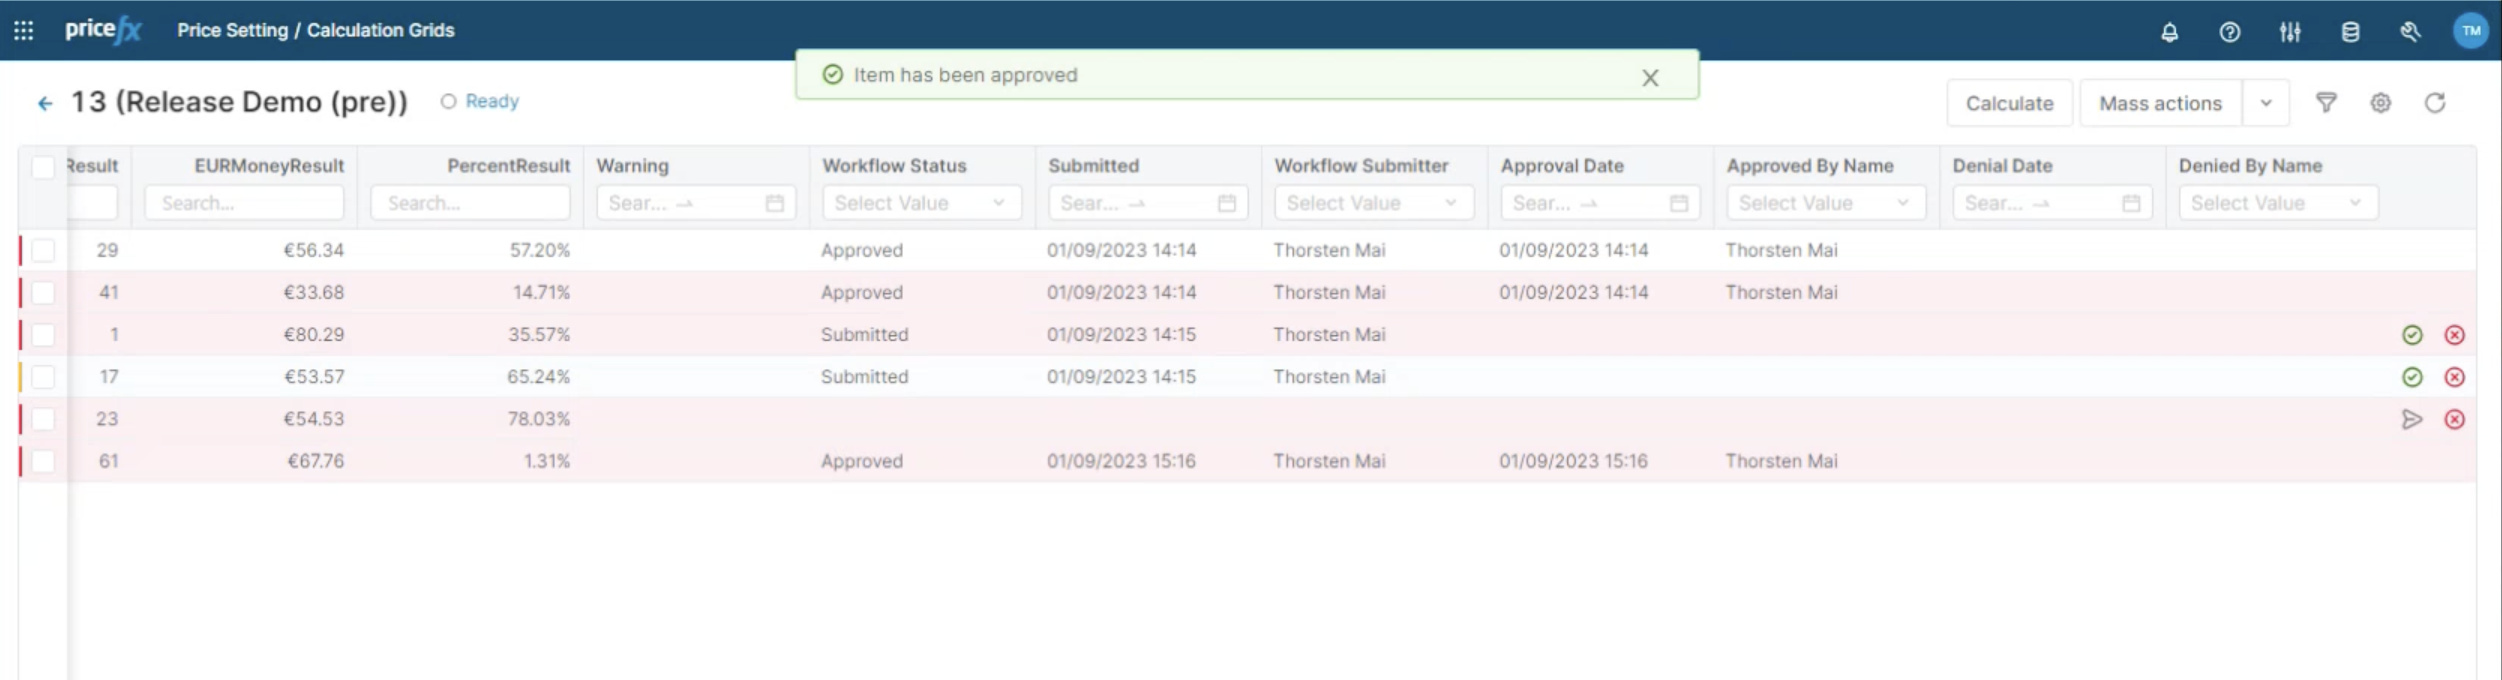2502x680 pixels.
Task: Submit the row with €54.53
Action: (2411, 419)
